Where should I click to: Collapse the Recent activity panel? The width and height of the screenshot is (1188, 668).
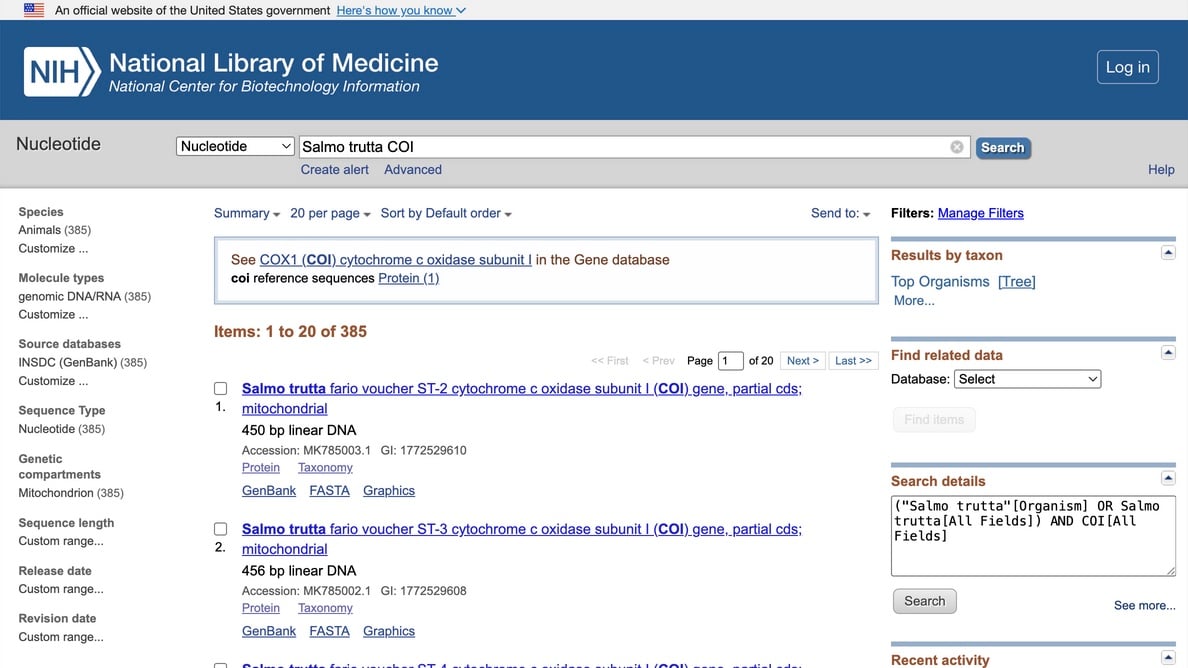pyautogui.click(x=1168, y=657)
